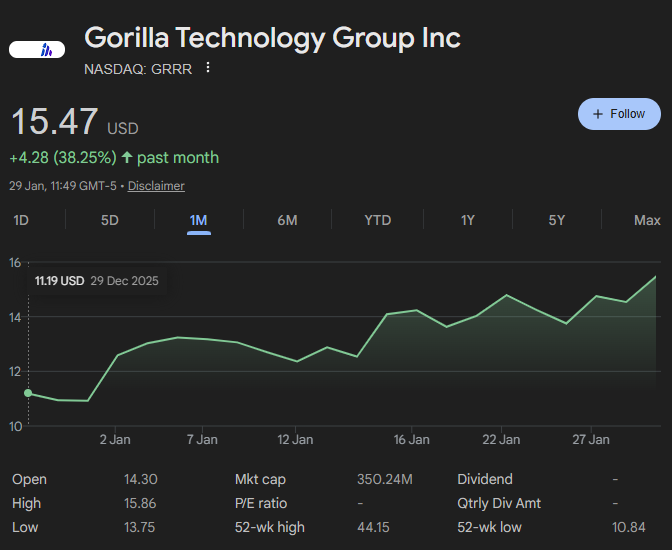672x550 pixels.
Task: Click the Mkt cap value 350.24M
Action: coord(385,479)
